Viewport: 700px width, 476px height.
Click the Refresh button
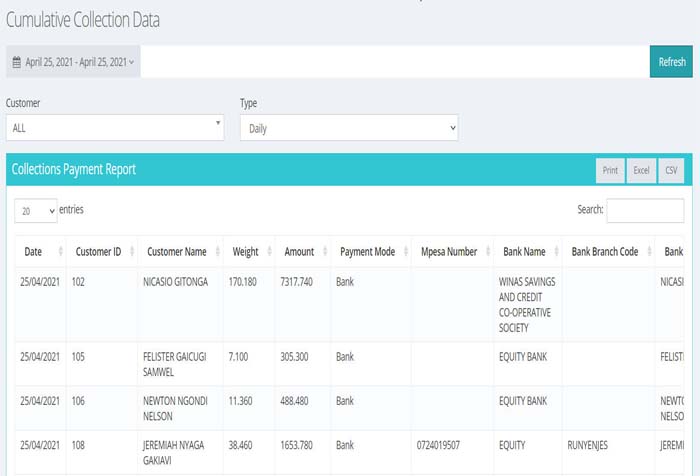671,62
